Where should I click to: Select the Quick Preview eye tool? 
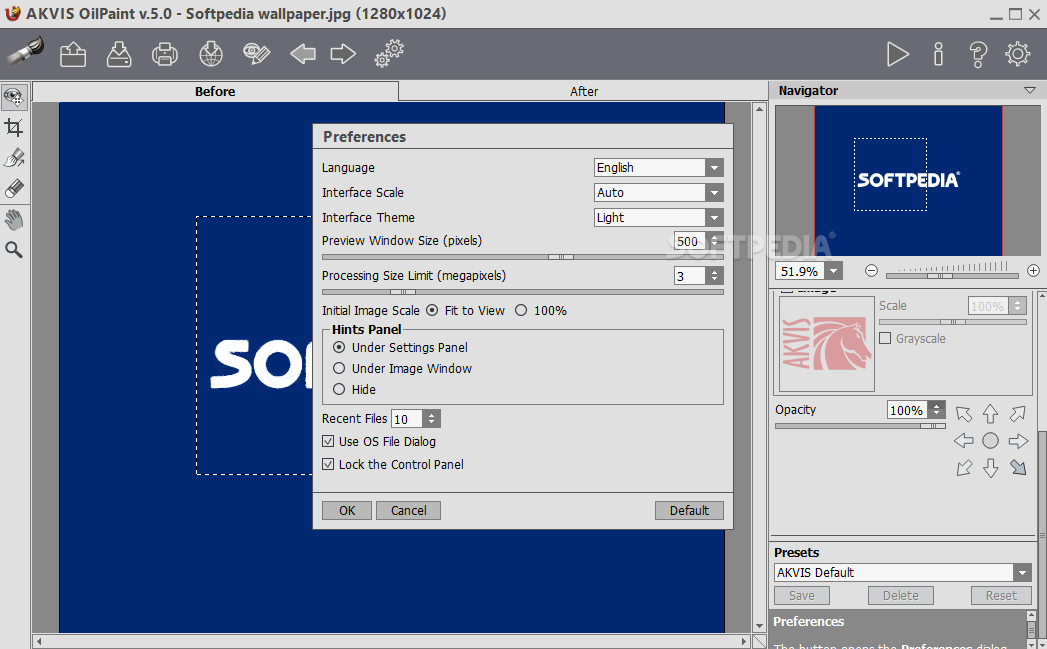pyautogui.click(x=14, y=97)
